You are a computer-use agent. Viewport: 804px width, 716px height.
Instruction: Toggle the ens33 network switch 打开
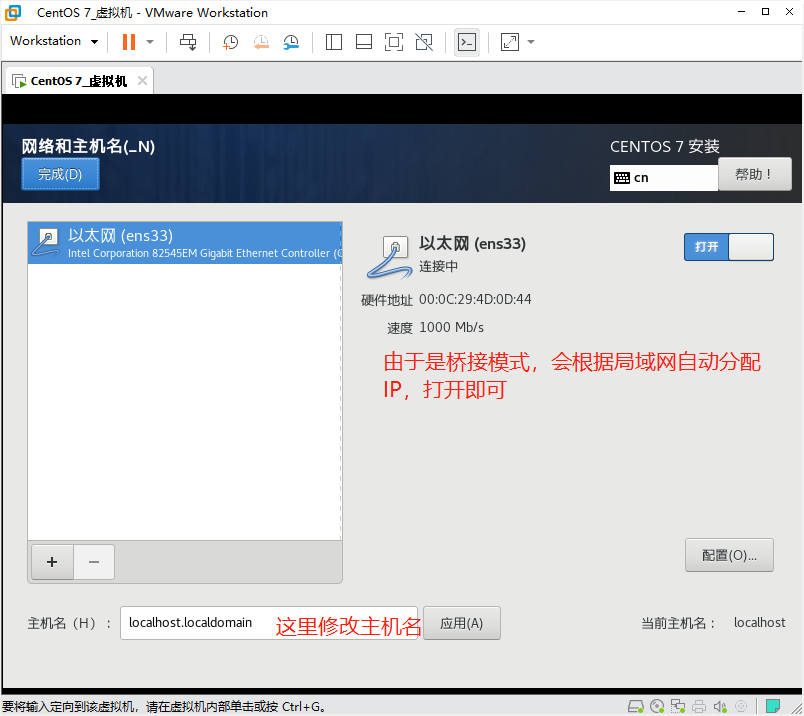[x=729, y=247]
